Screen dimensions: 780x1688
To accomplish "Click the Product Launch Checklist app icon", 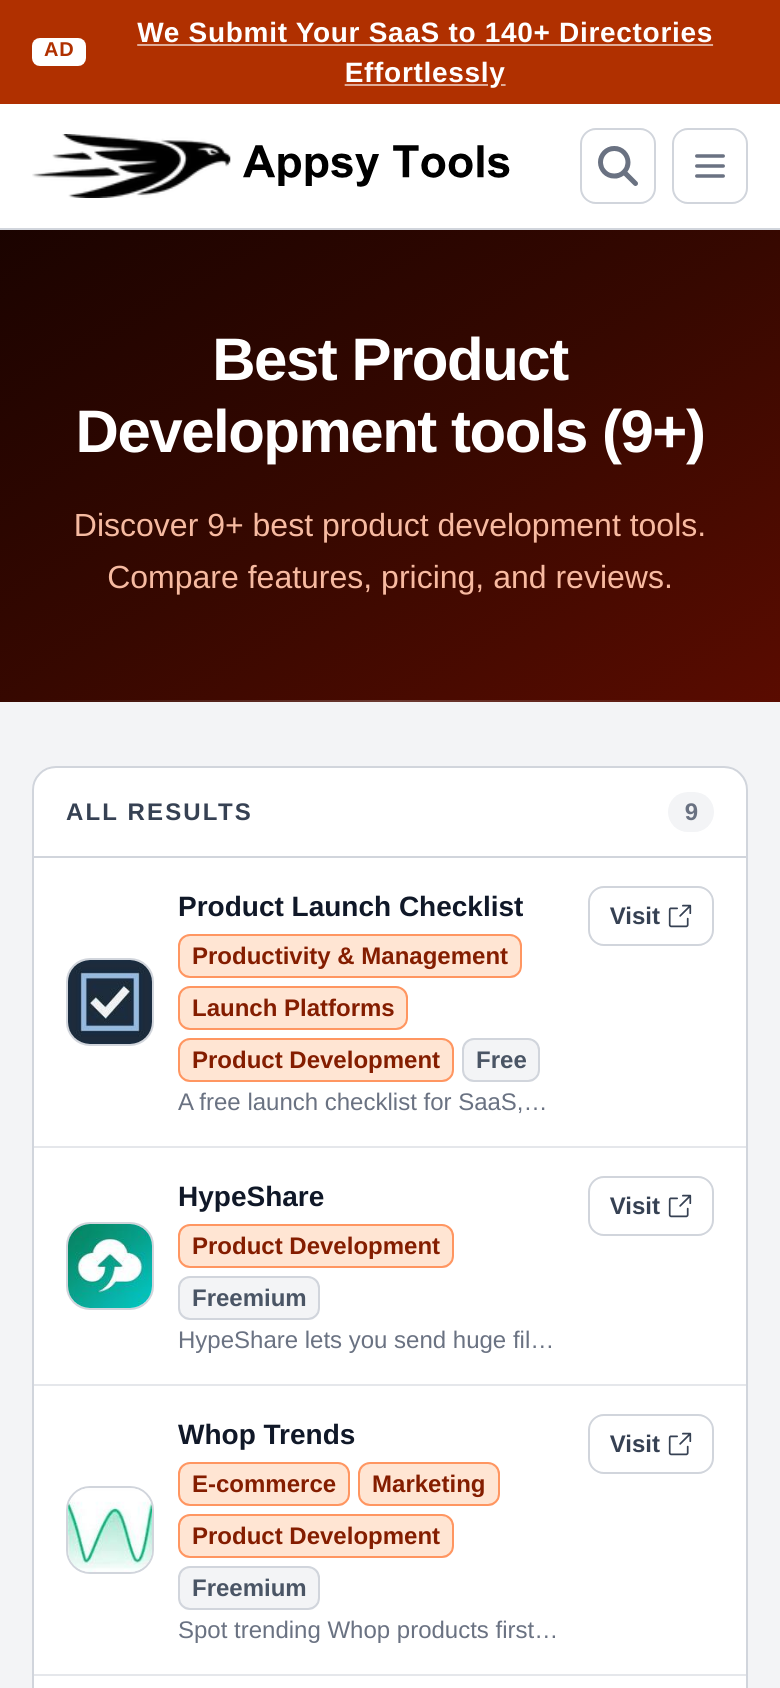I will [110, 1002].
